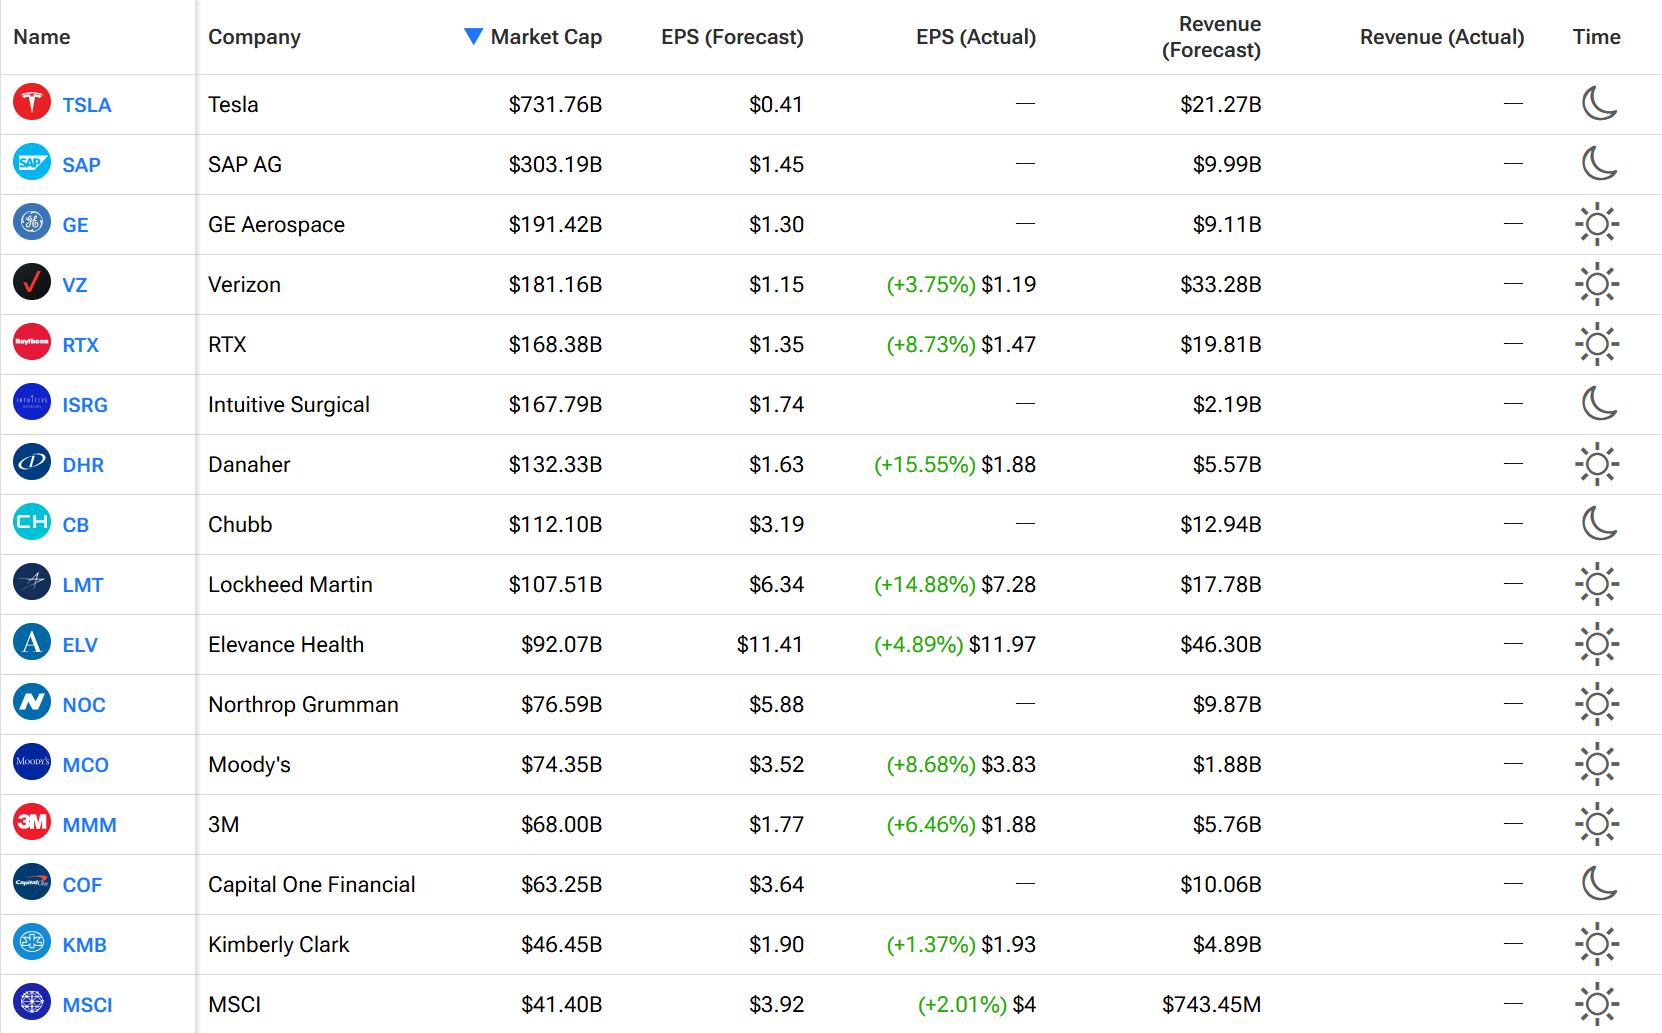Open the MCO ticker link
The width and height of the screenshot is (1662, 1033).
point(85,765)
